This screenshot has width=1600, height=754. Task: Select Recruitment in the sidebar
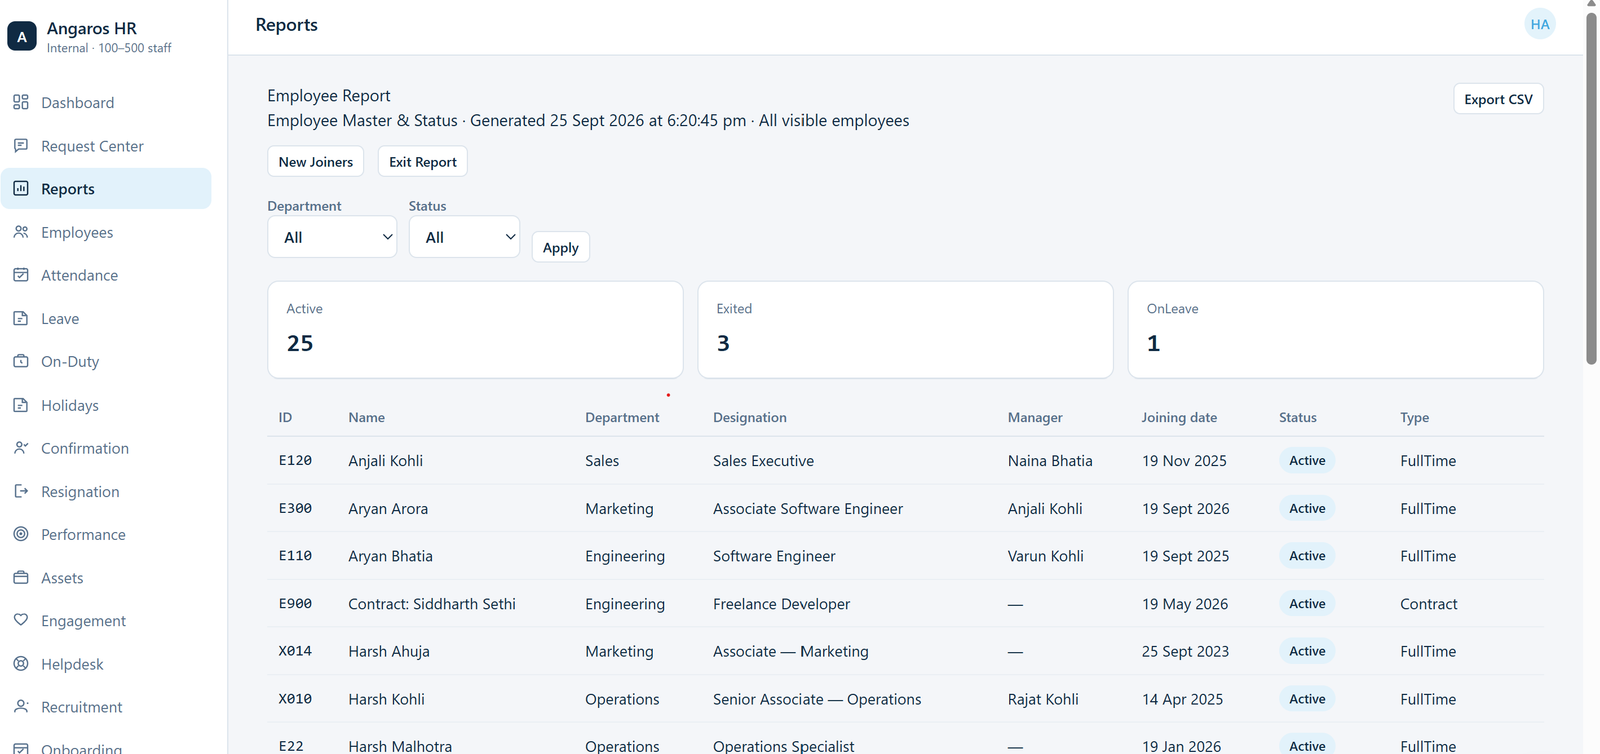(x=106, y=707)
